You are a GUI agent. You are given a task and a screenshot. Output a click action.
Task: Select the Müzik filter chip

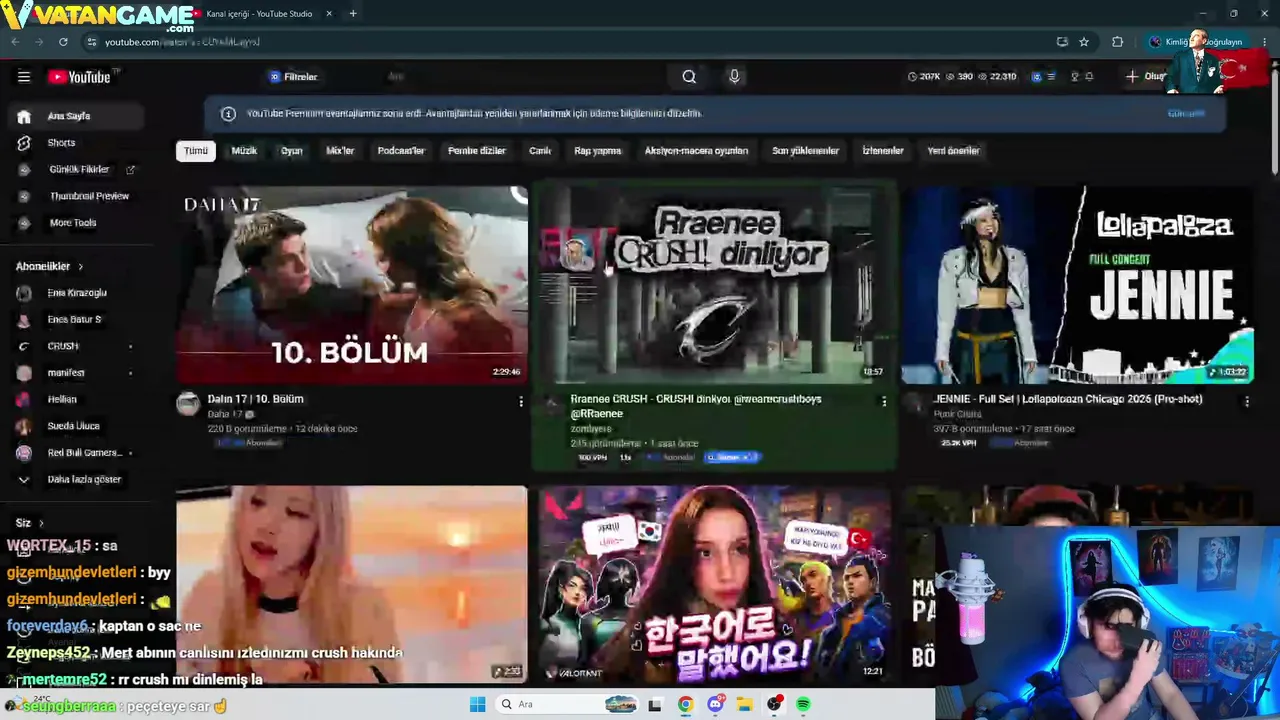click(244, 151)
